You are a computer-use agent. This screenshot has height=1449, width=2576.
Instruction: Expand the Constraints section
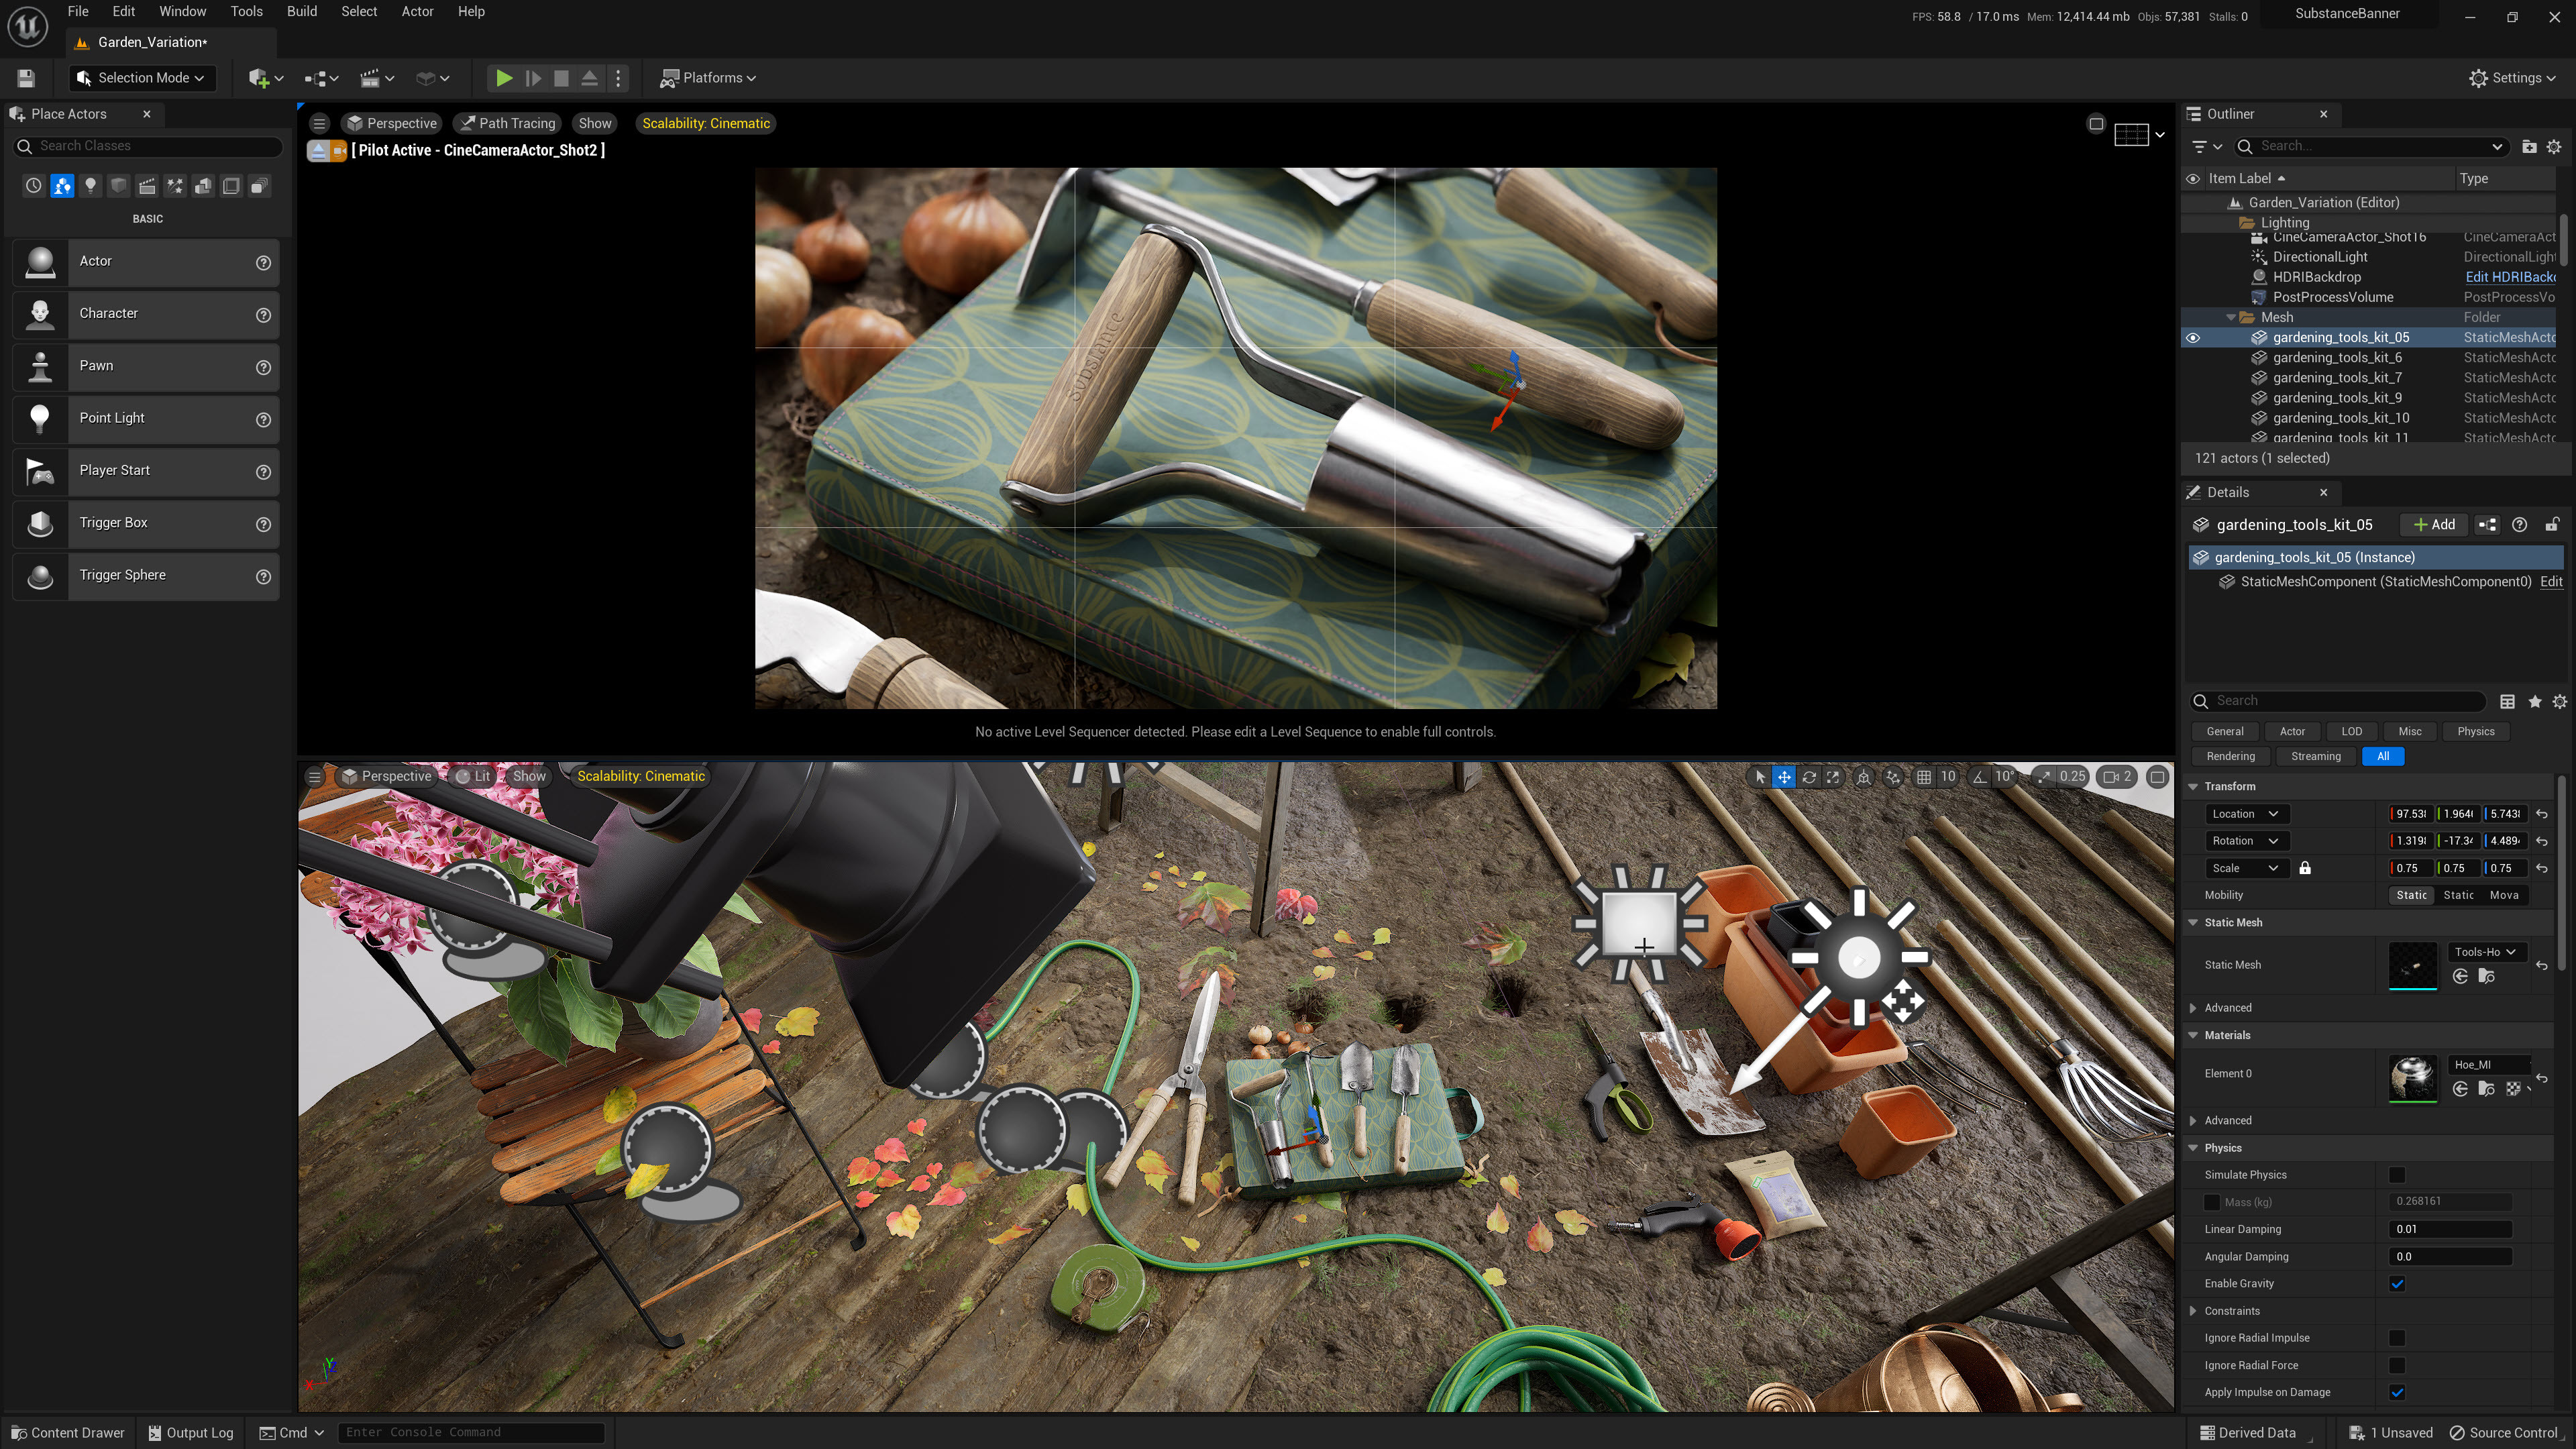pos(2194,1311)
